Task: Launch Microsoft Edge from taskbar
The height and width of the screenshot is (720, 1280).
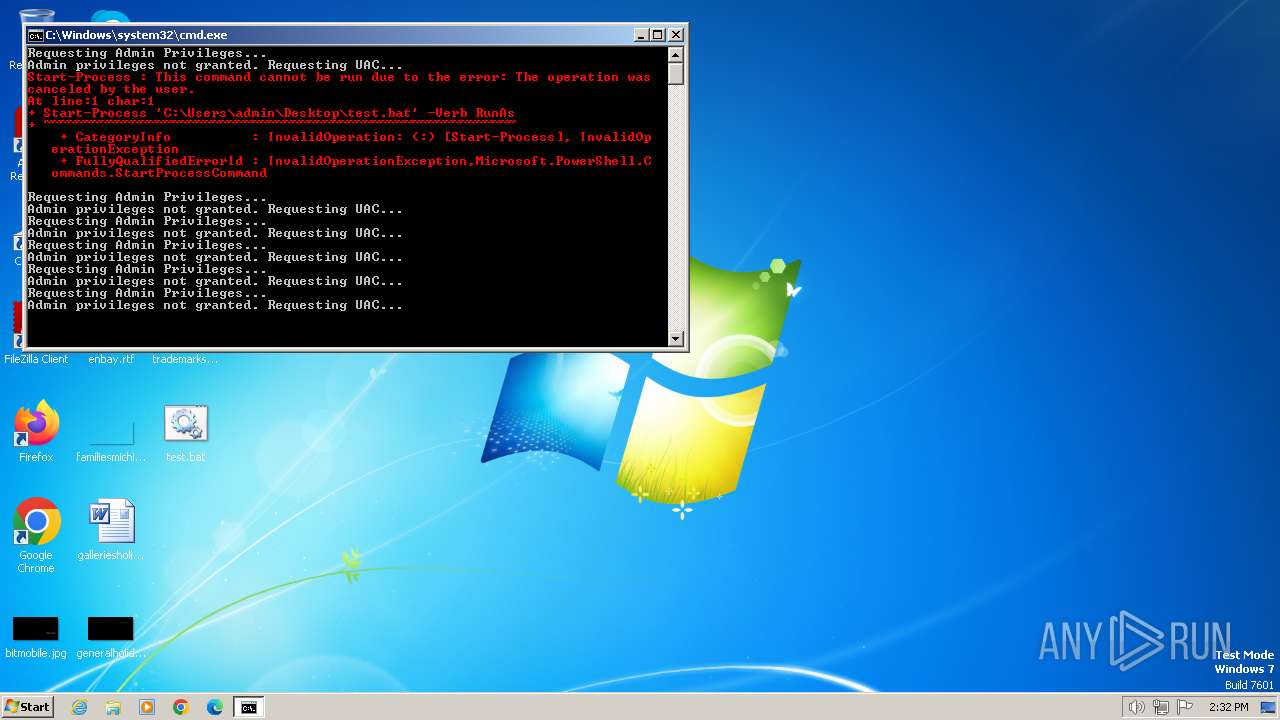Action: (215, 707)
